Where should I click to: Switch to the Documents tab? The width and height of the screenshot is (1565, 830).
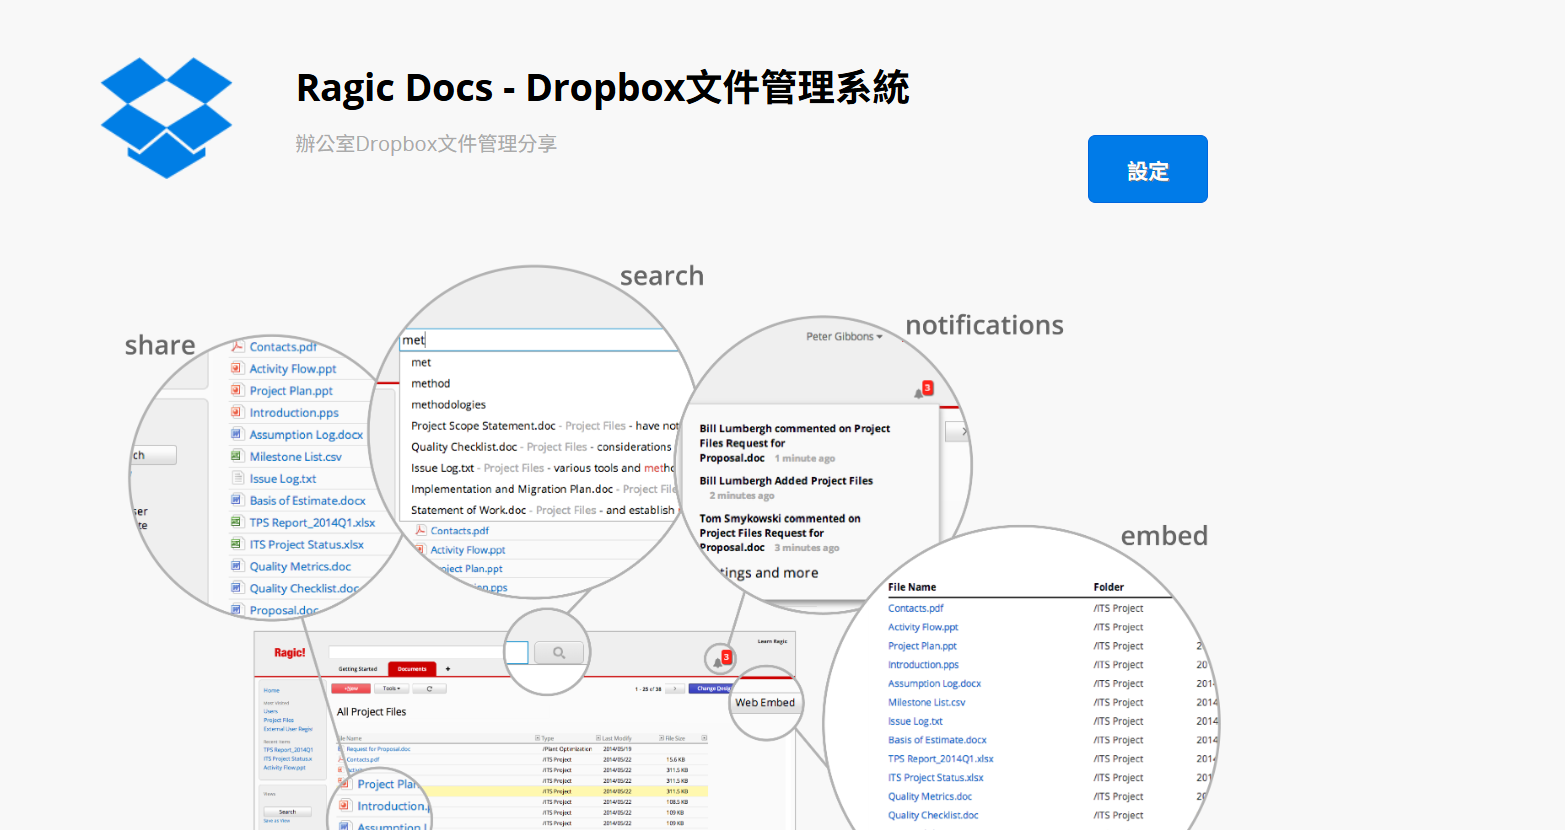[412, 669]
